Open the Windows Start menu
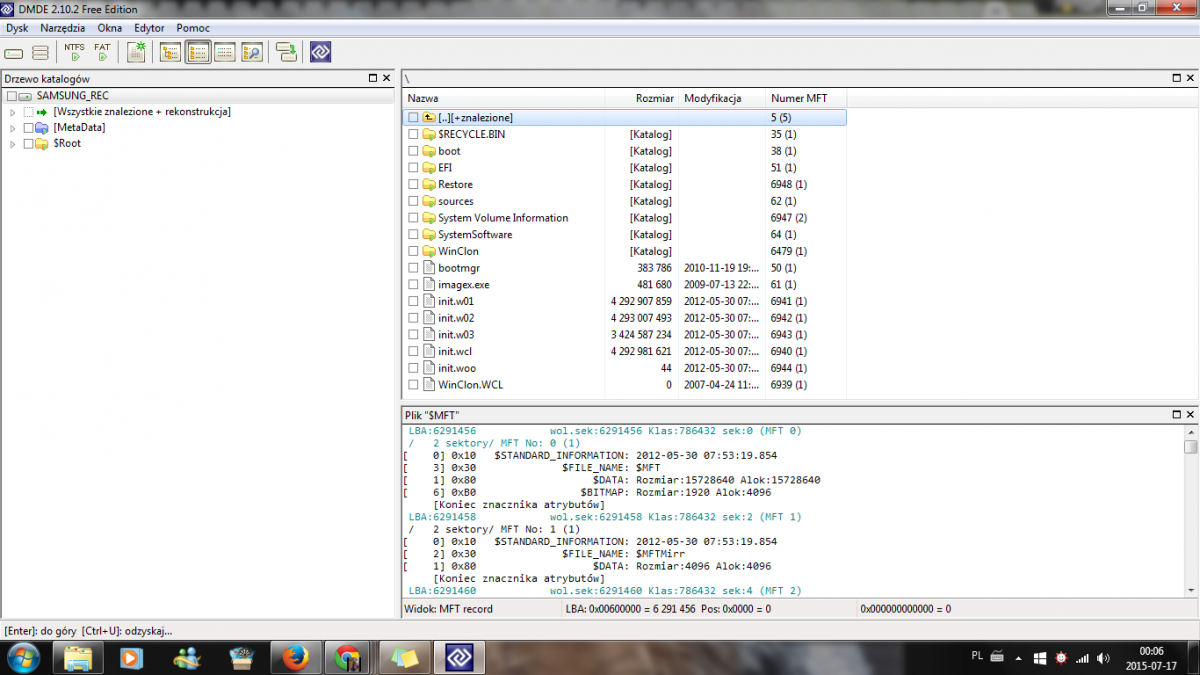The width and height of the screenshot is (1200, 675). pos(22,657)
